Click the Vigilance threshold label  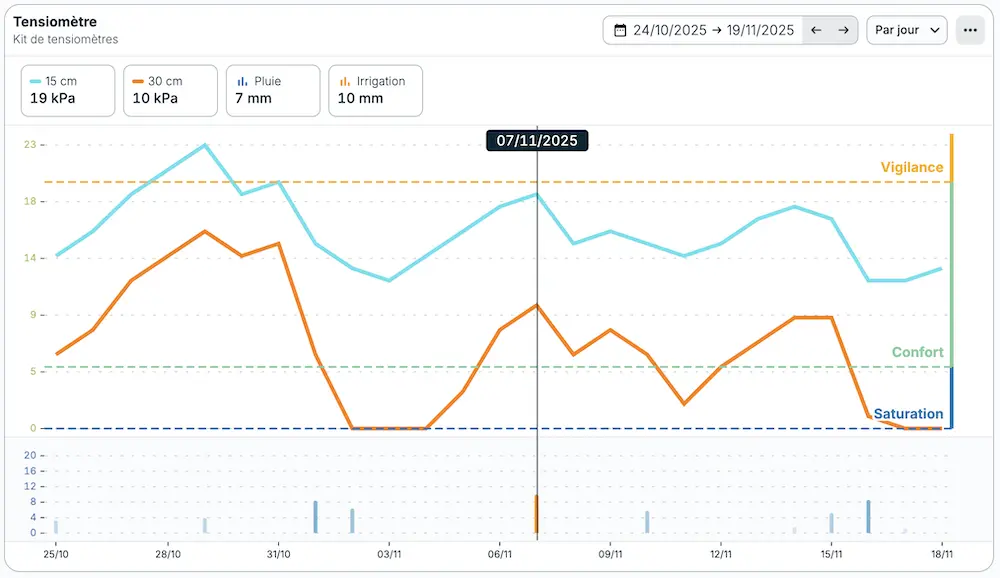click(x=911, y=167)
